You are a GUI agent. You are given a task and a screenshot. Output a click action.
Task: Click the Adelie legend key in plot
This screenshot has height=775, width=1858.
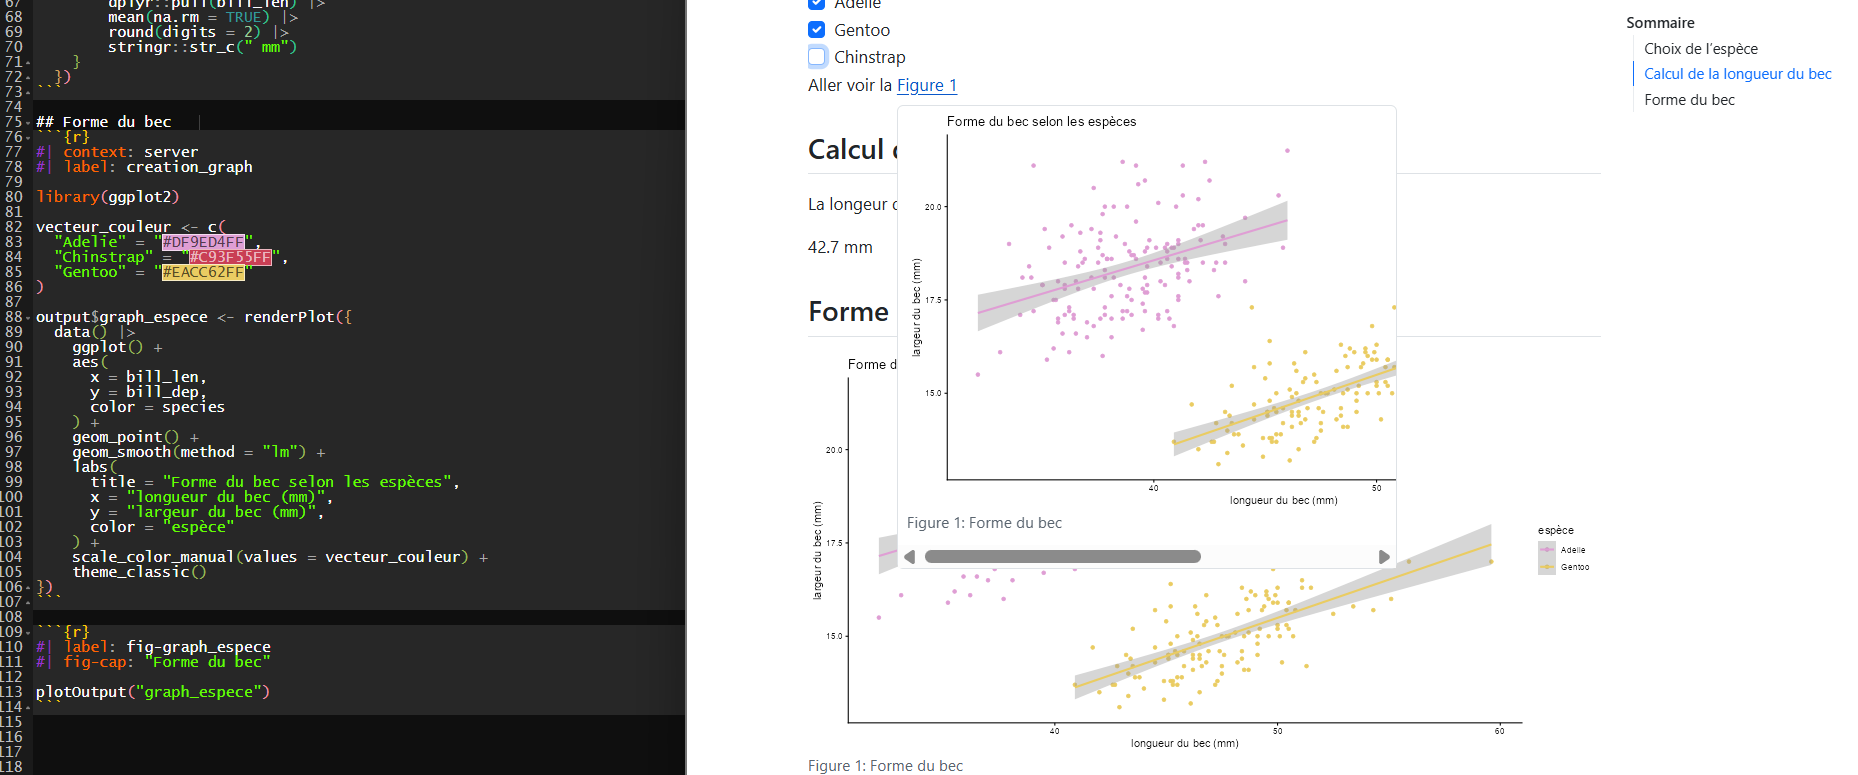point(1547,550)
